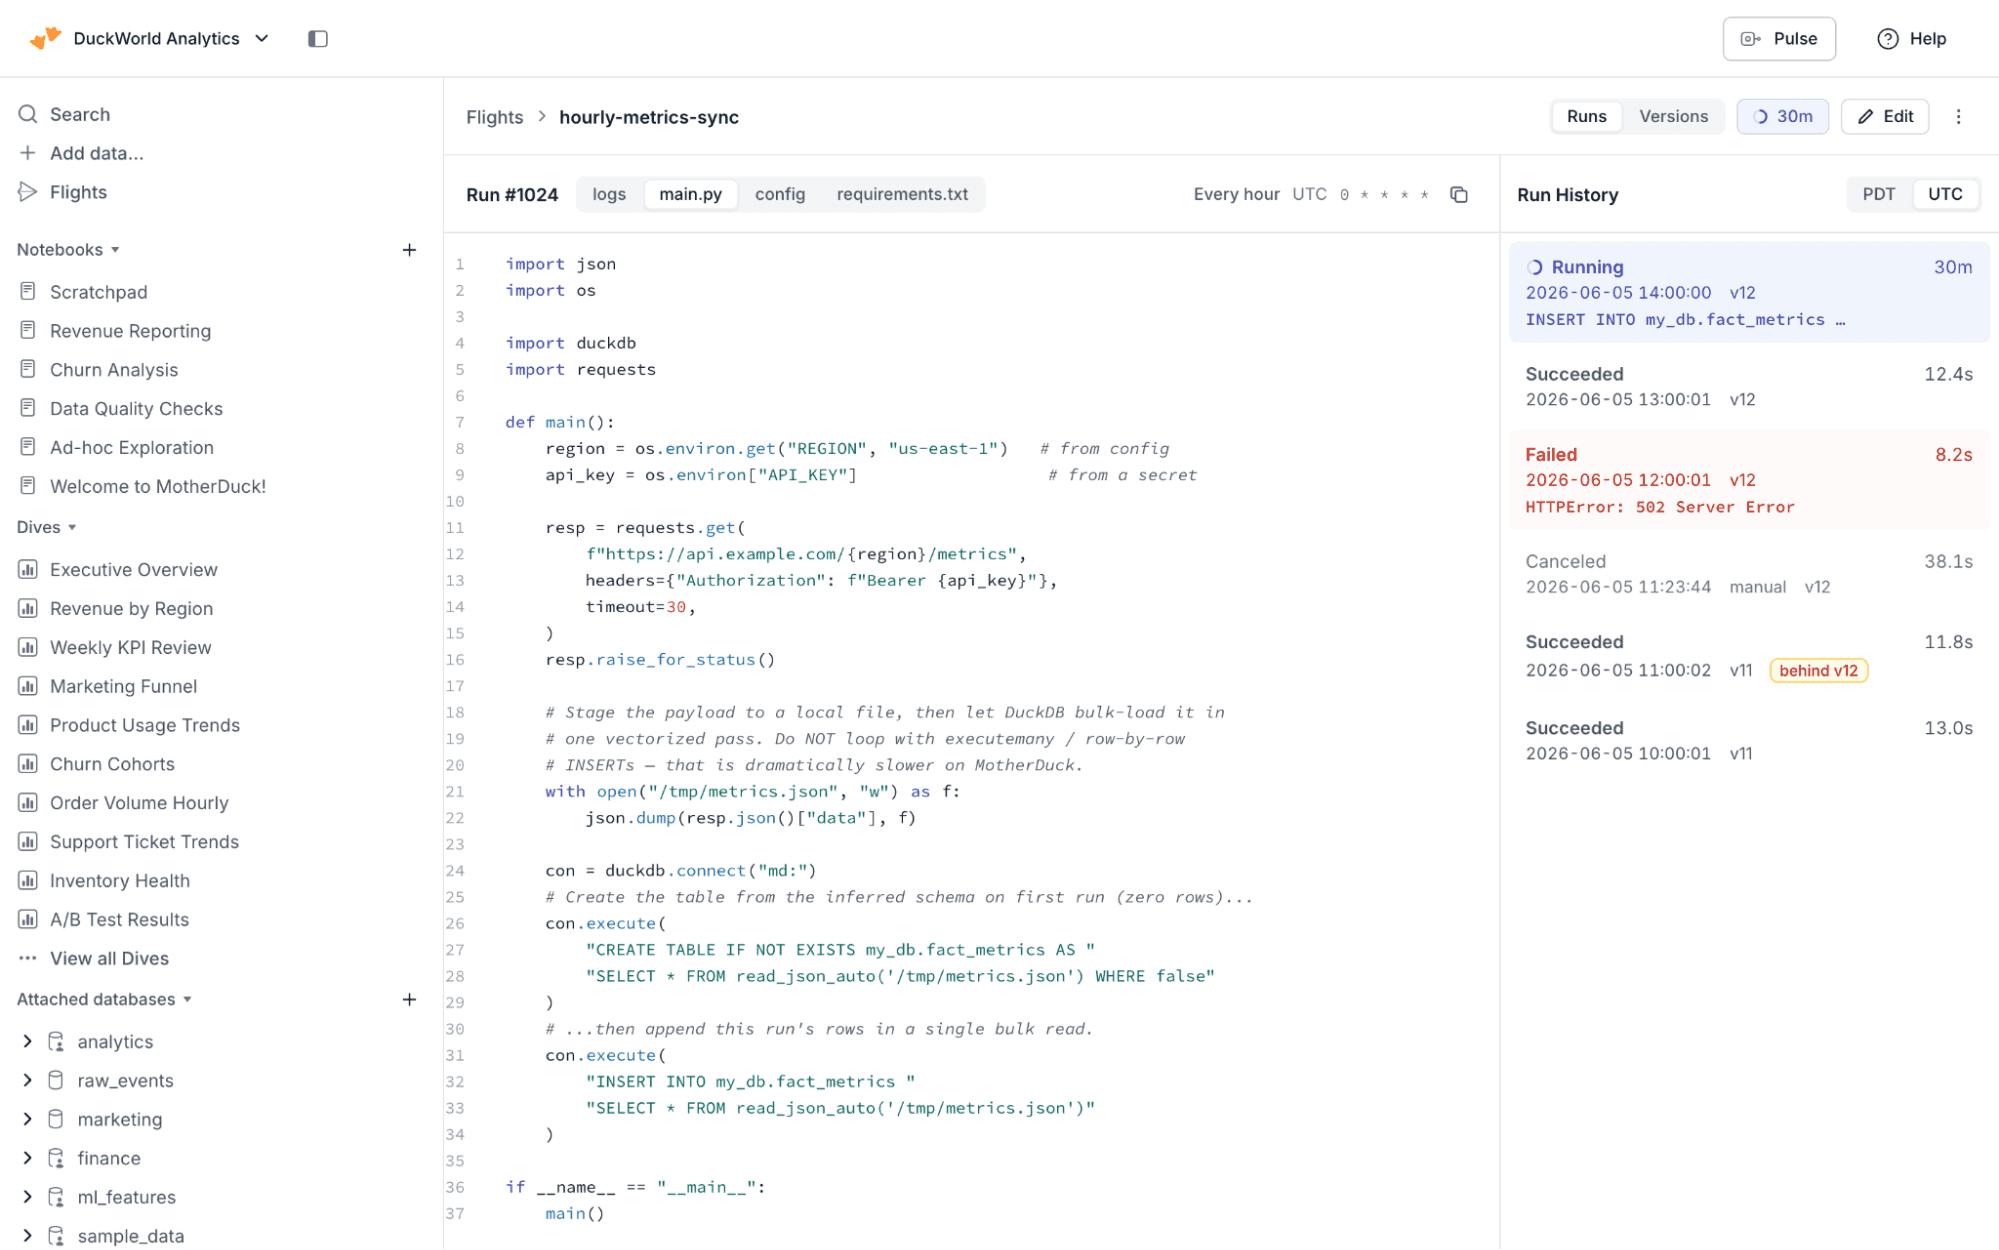1999x1250 pixels.
Task: Open the Support Ticket Trends dive
Action: tap(144, 842)
